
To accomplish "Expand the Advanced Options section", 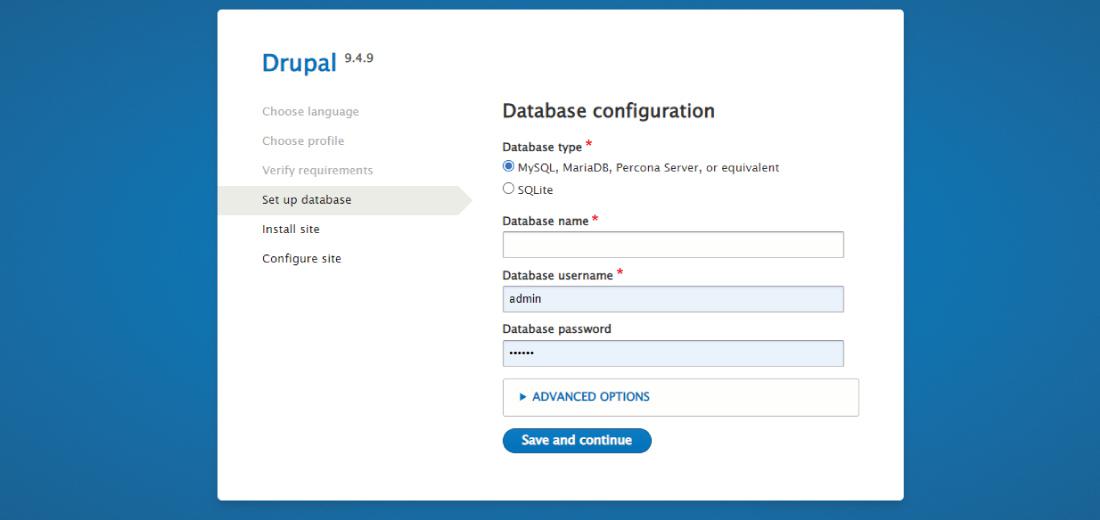I will [x=590, y=397].
